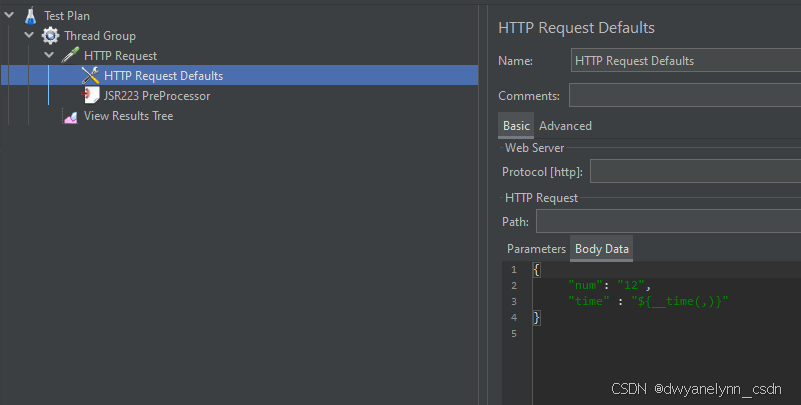Click the "time" __time function line
Viewport: 801px width, 405px height.
[x=648, y=301]
